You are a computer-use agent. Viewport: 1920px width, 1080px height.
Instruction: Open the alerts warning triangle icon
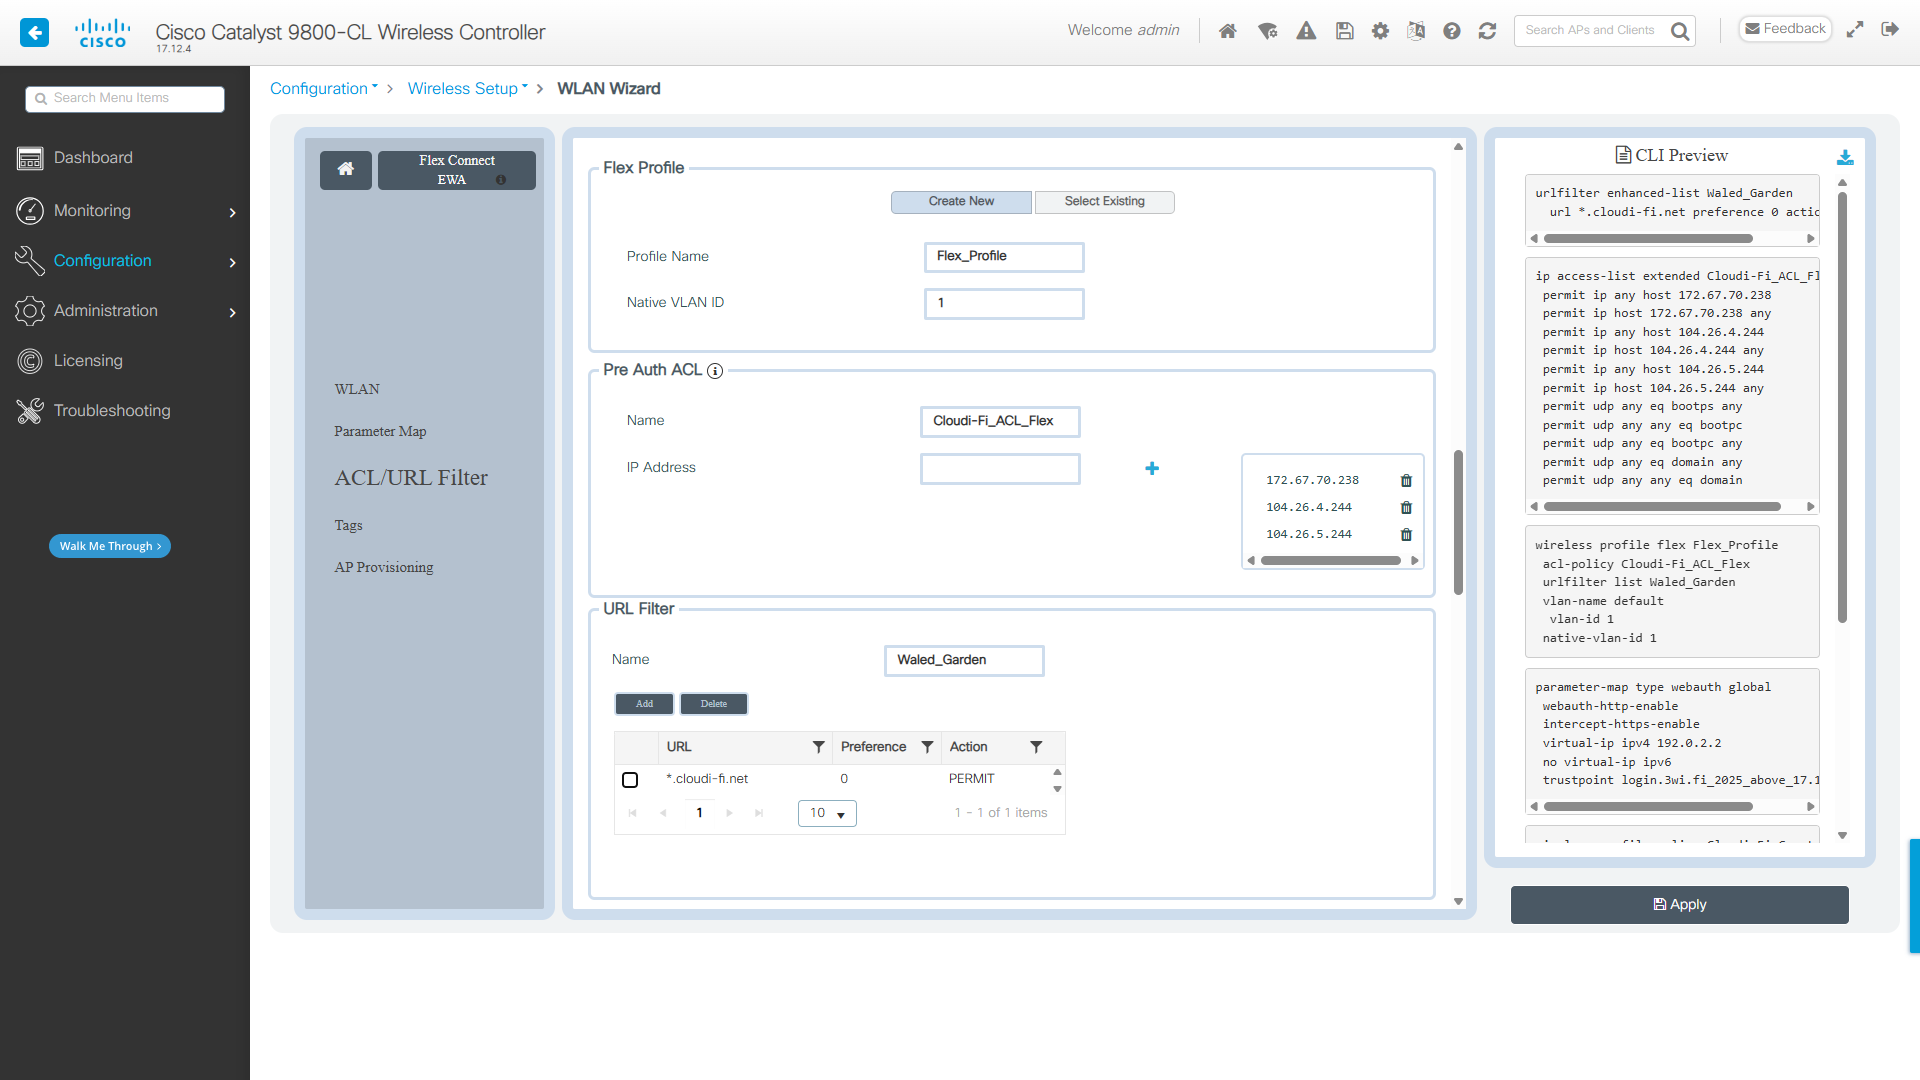(1306, 31)
